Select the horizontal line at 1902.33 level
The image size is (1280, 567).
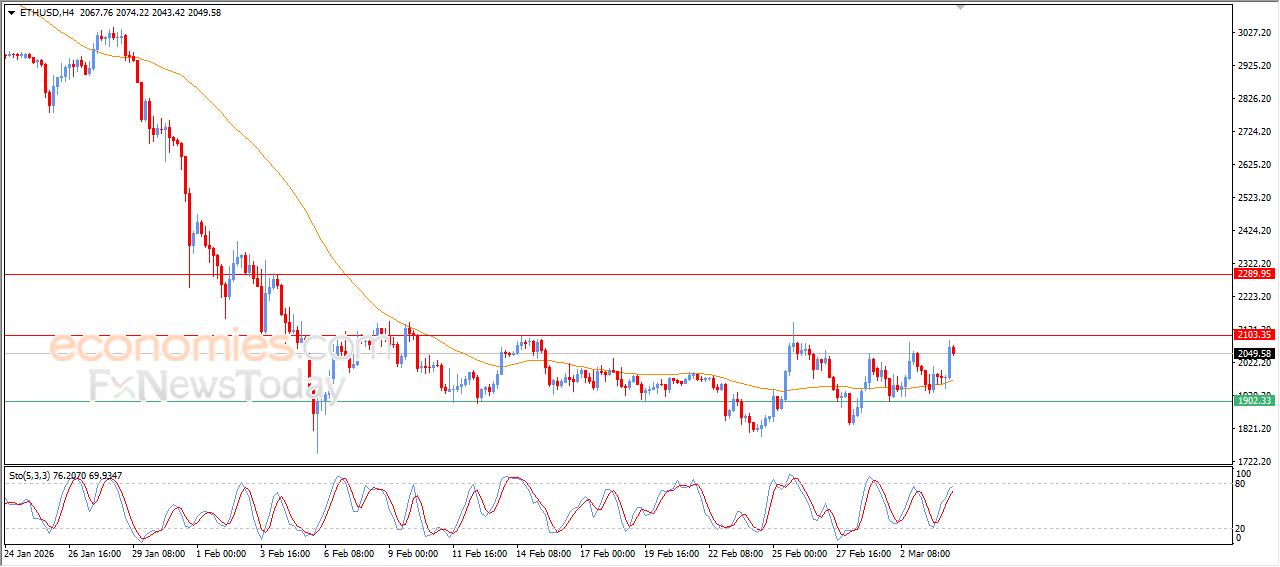click(616, 401)
